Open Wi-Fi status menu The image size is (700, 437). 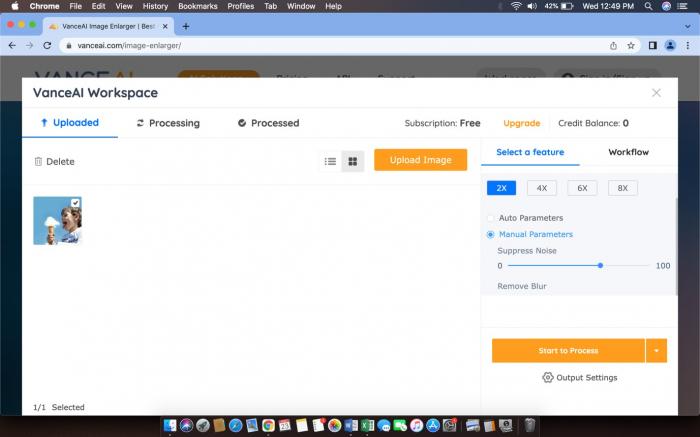[516, 6]
